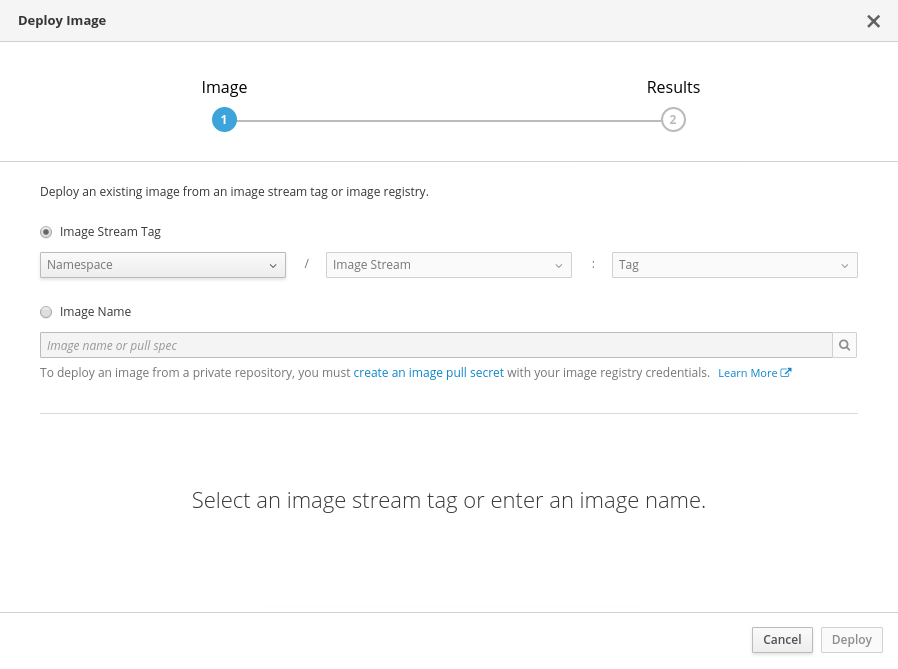Click the magnifier search icon beside image name field

(x=845, y=345)
